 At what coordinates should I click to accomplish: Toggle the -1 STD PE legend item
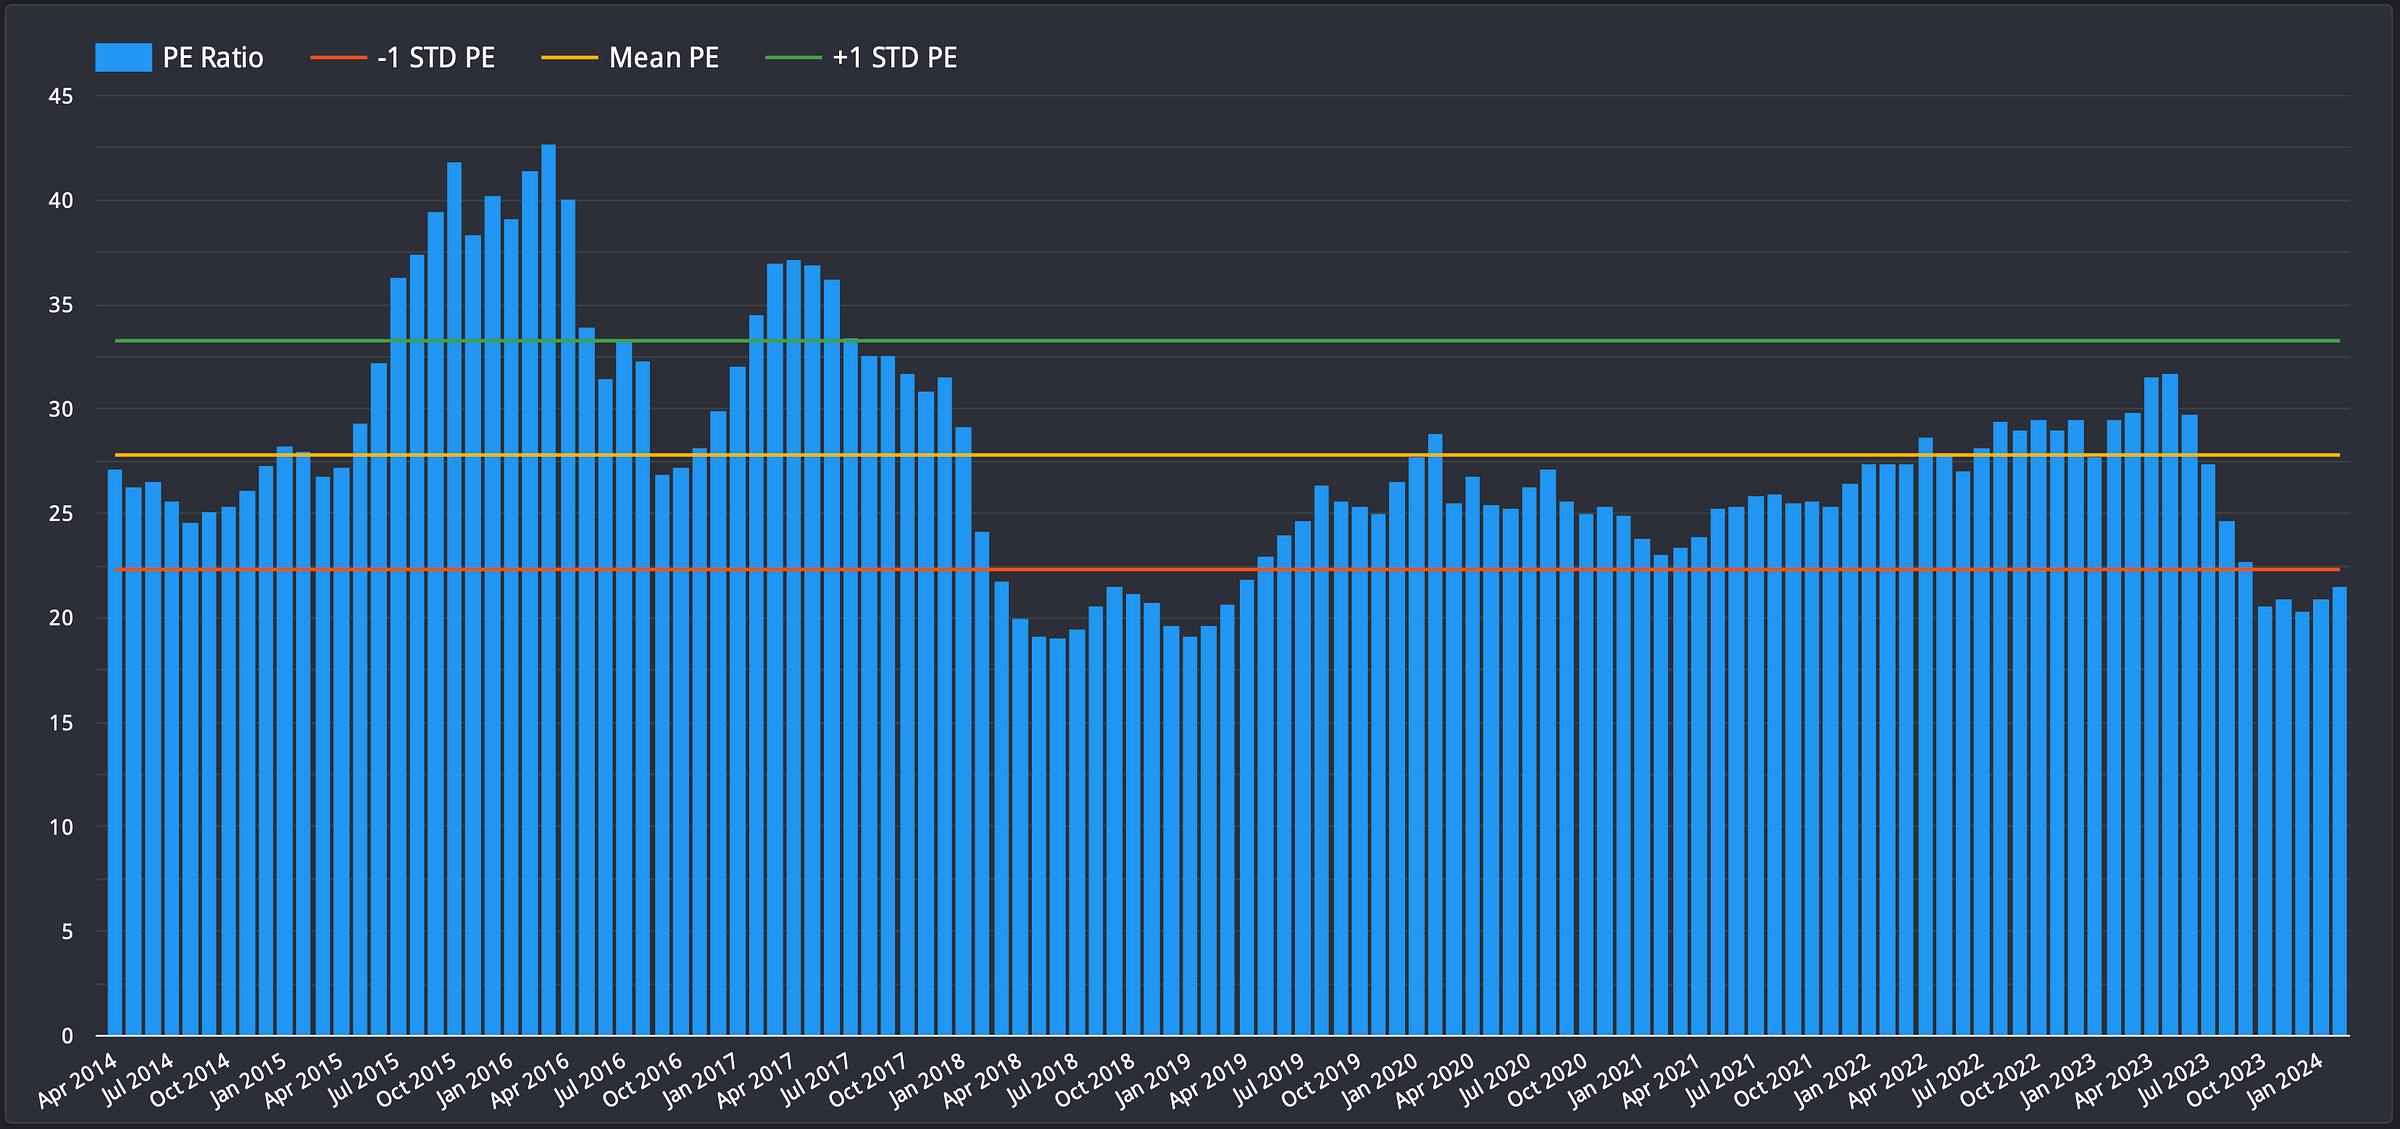tap(436, 58)
